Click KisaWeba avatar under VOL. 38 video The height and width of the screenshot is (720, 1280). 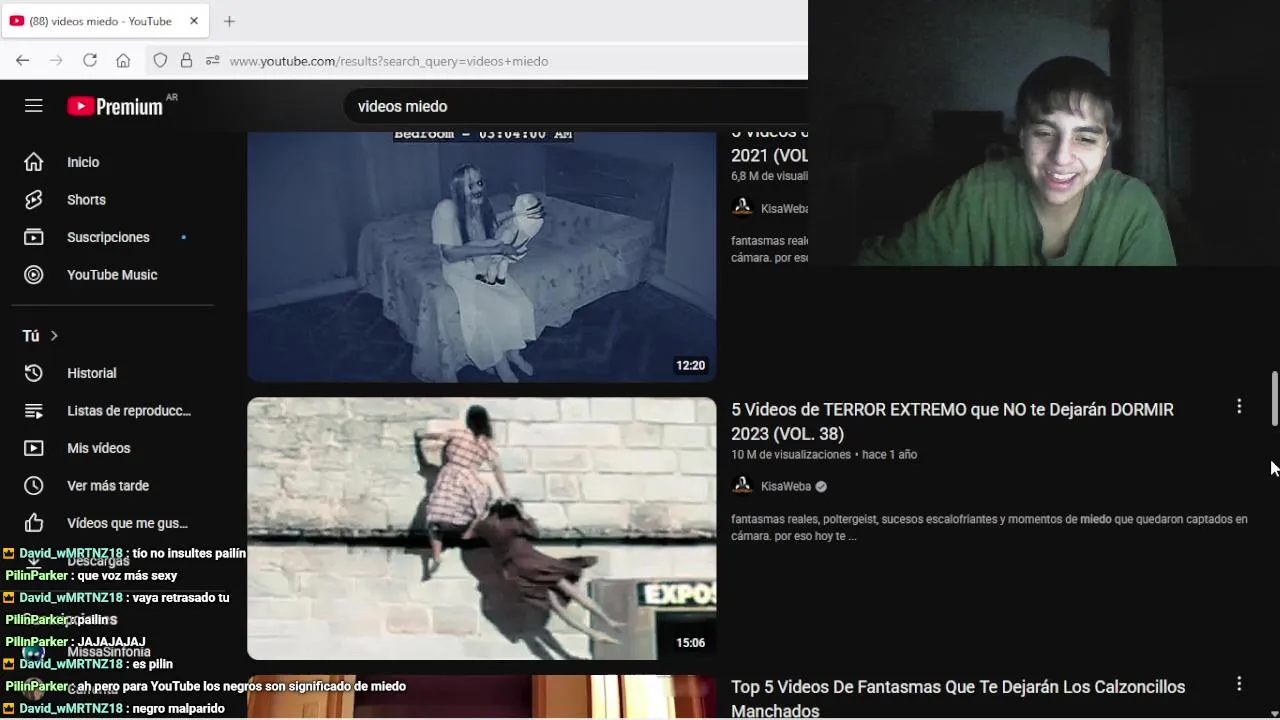(742, 486)
